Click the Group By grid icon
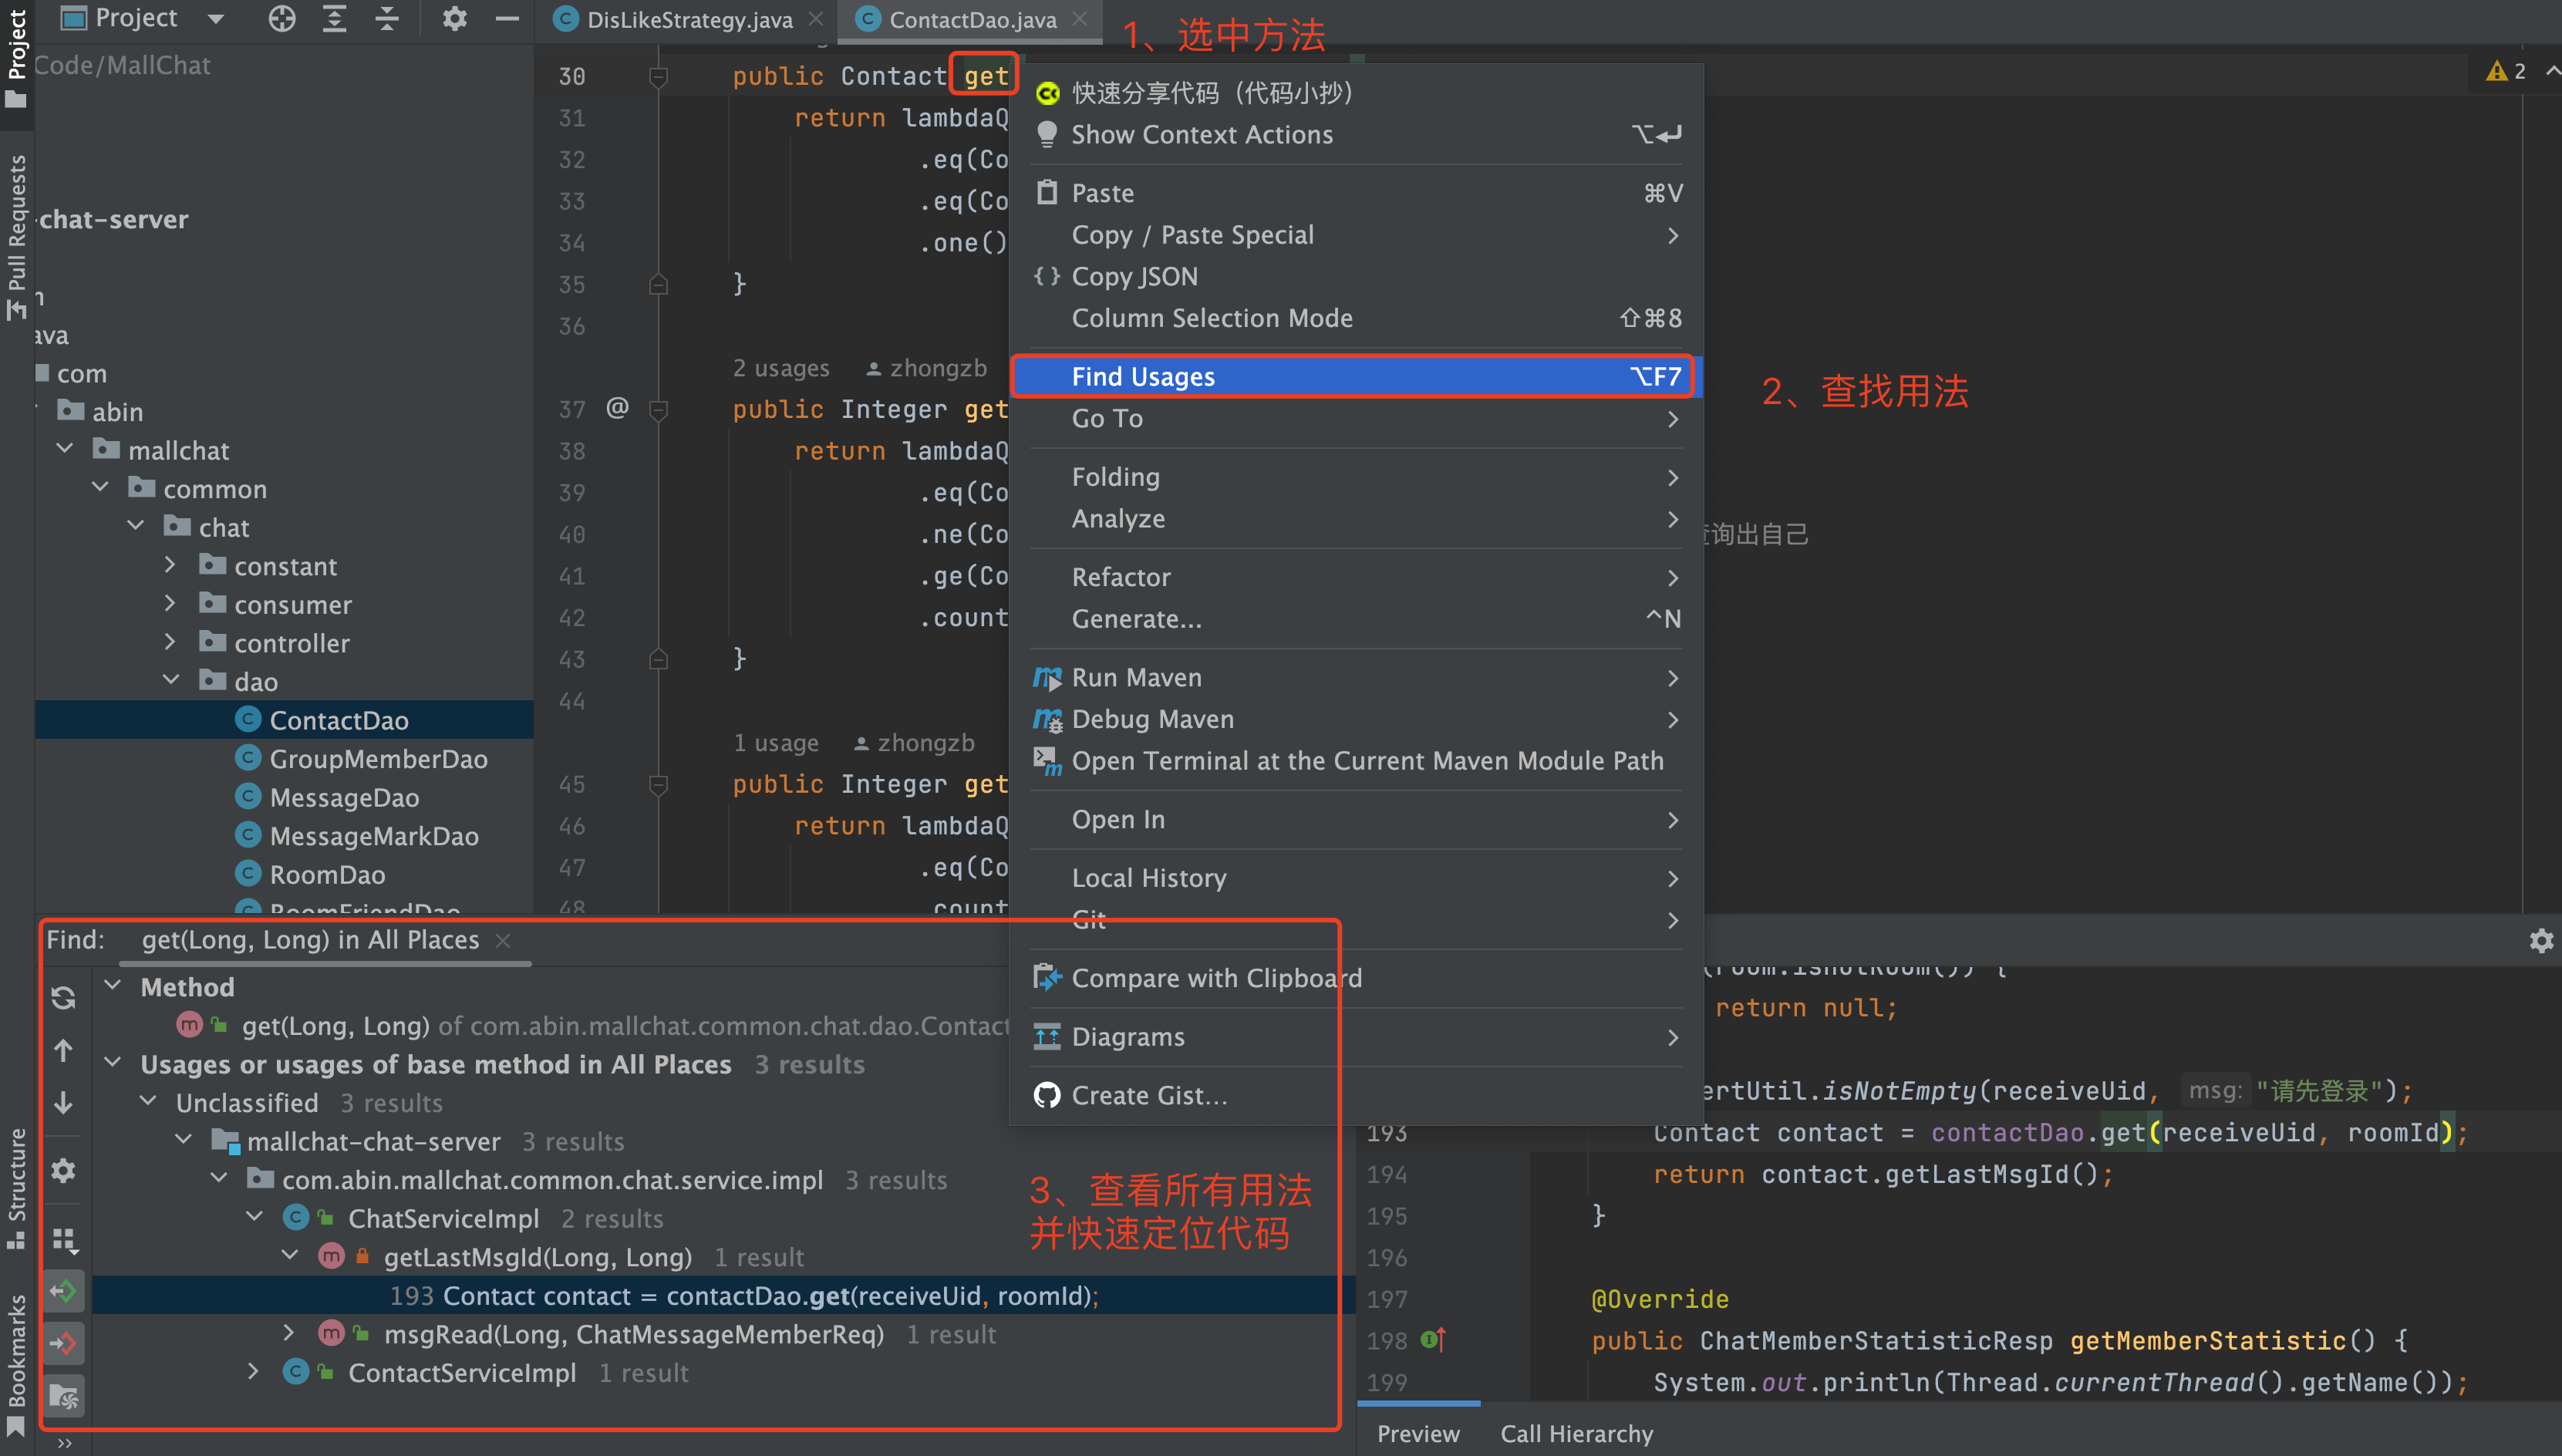 63,1240
